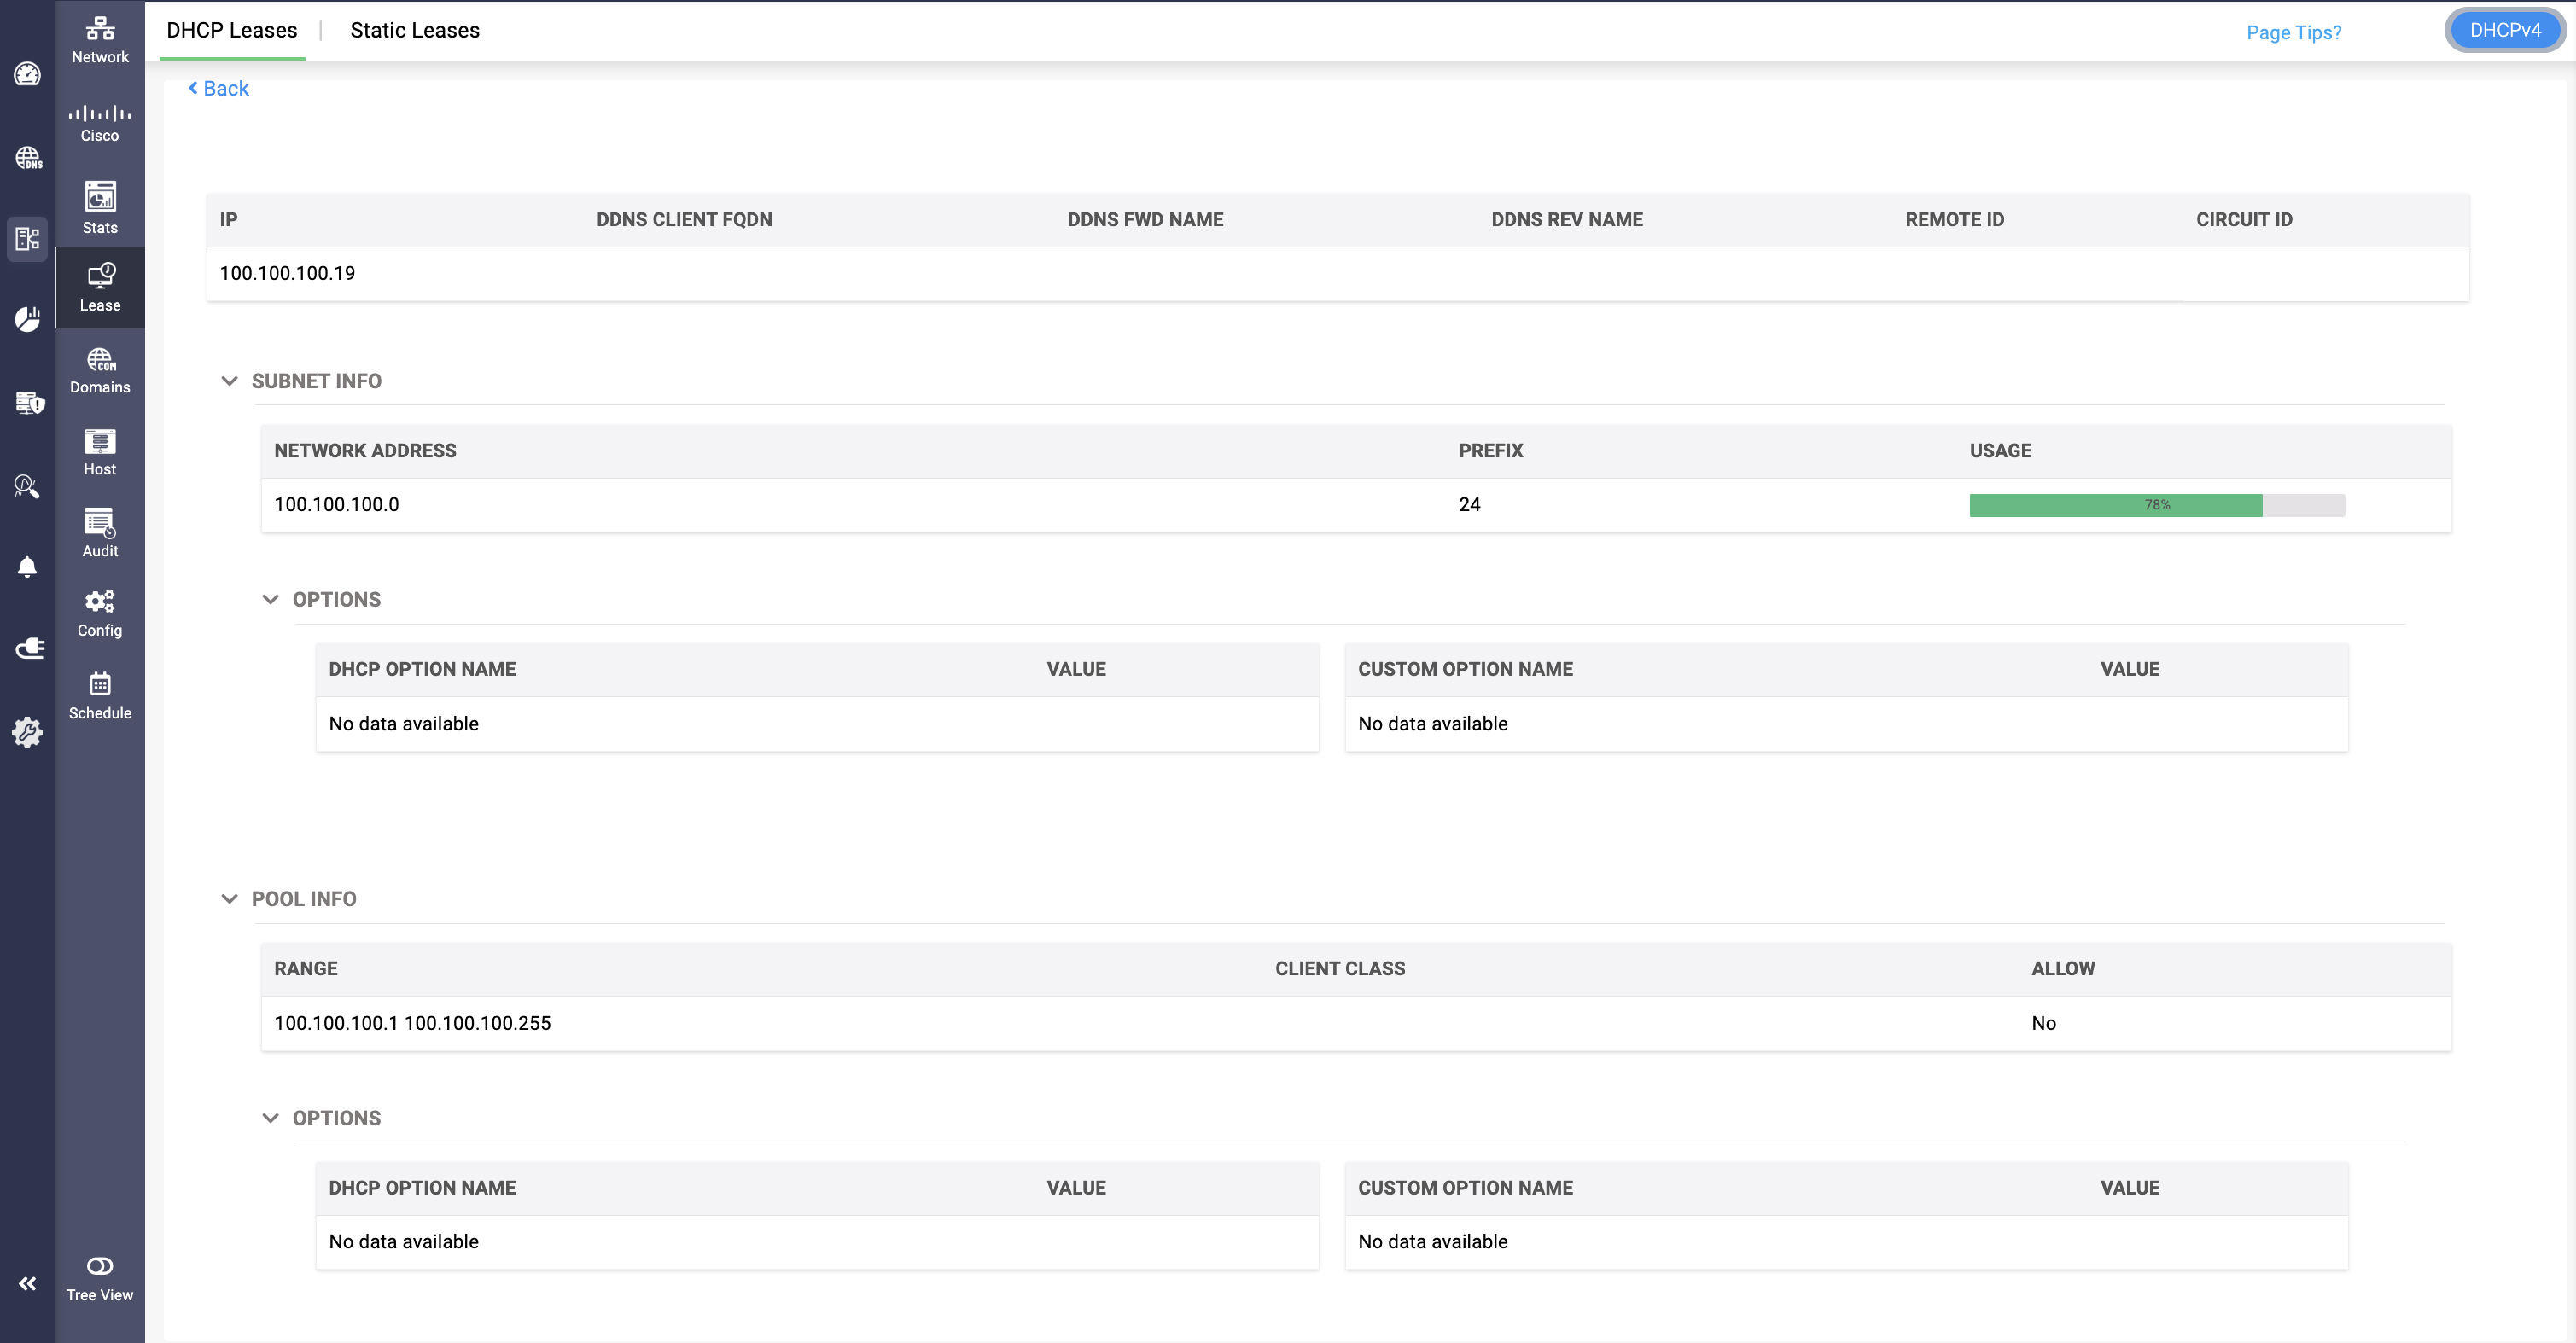Image resolution: width=2576 pixels, height=1343 pixels.
Task: Go Back to the leases list
Action: (219, 88)
